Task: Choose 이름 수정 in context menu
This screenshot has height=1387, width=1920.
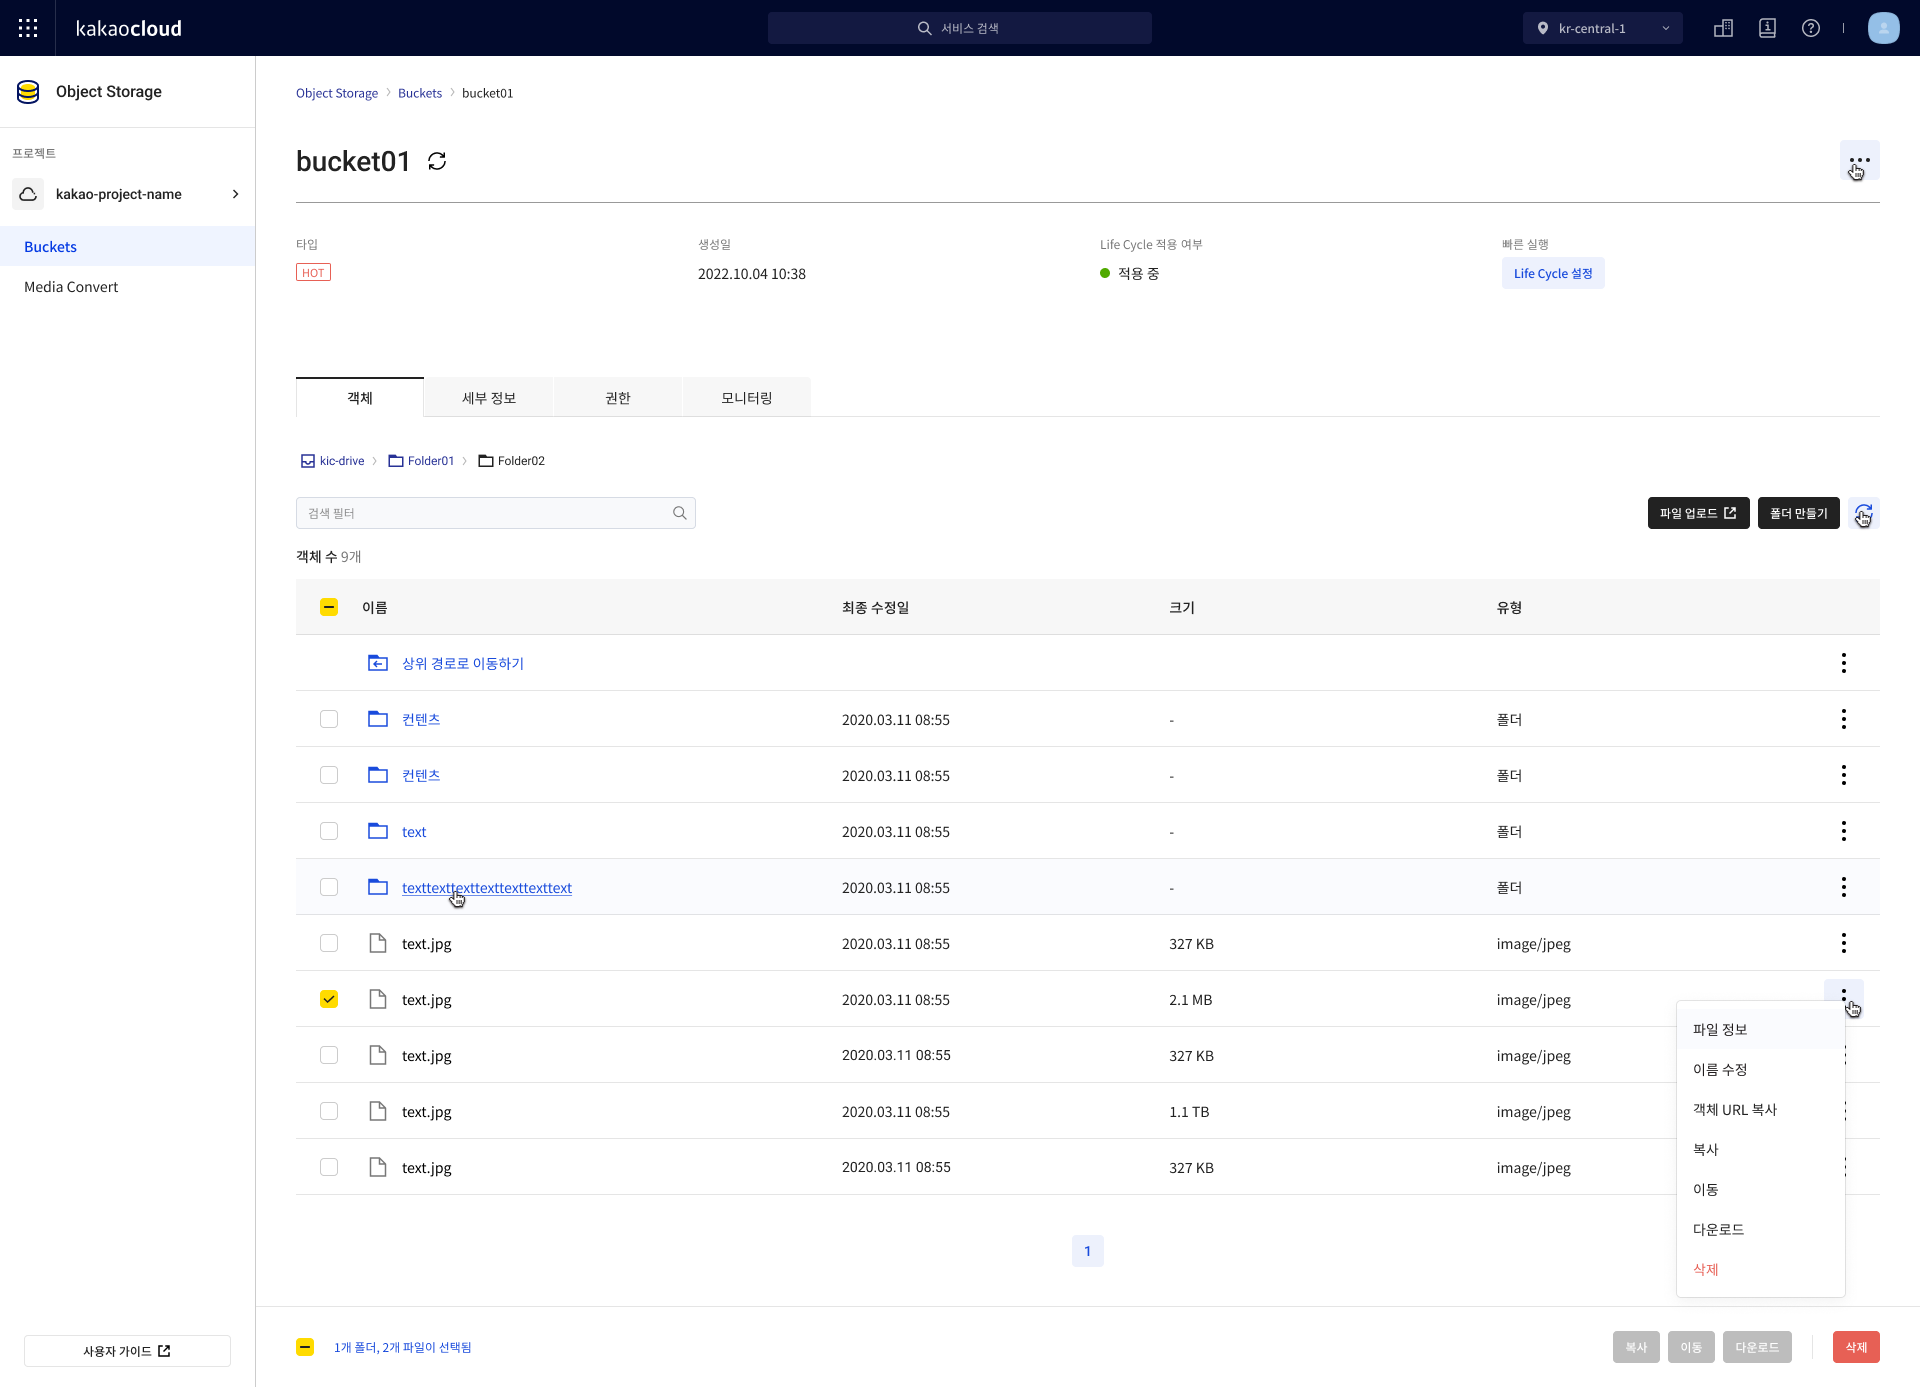Action: [1761, 1069]
